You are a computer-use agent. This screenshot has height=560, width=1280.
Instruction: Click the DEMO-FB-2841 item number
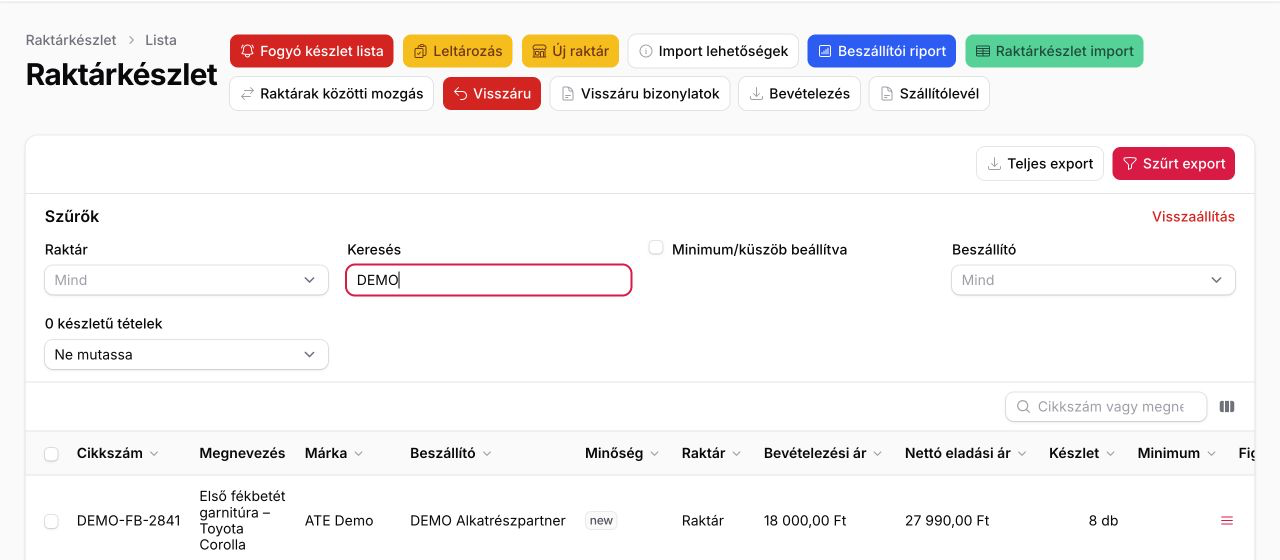(129, 521)
